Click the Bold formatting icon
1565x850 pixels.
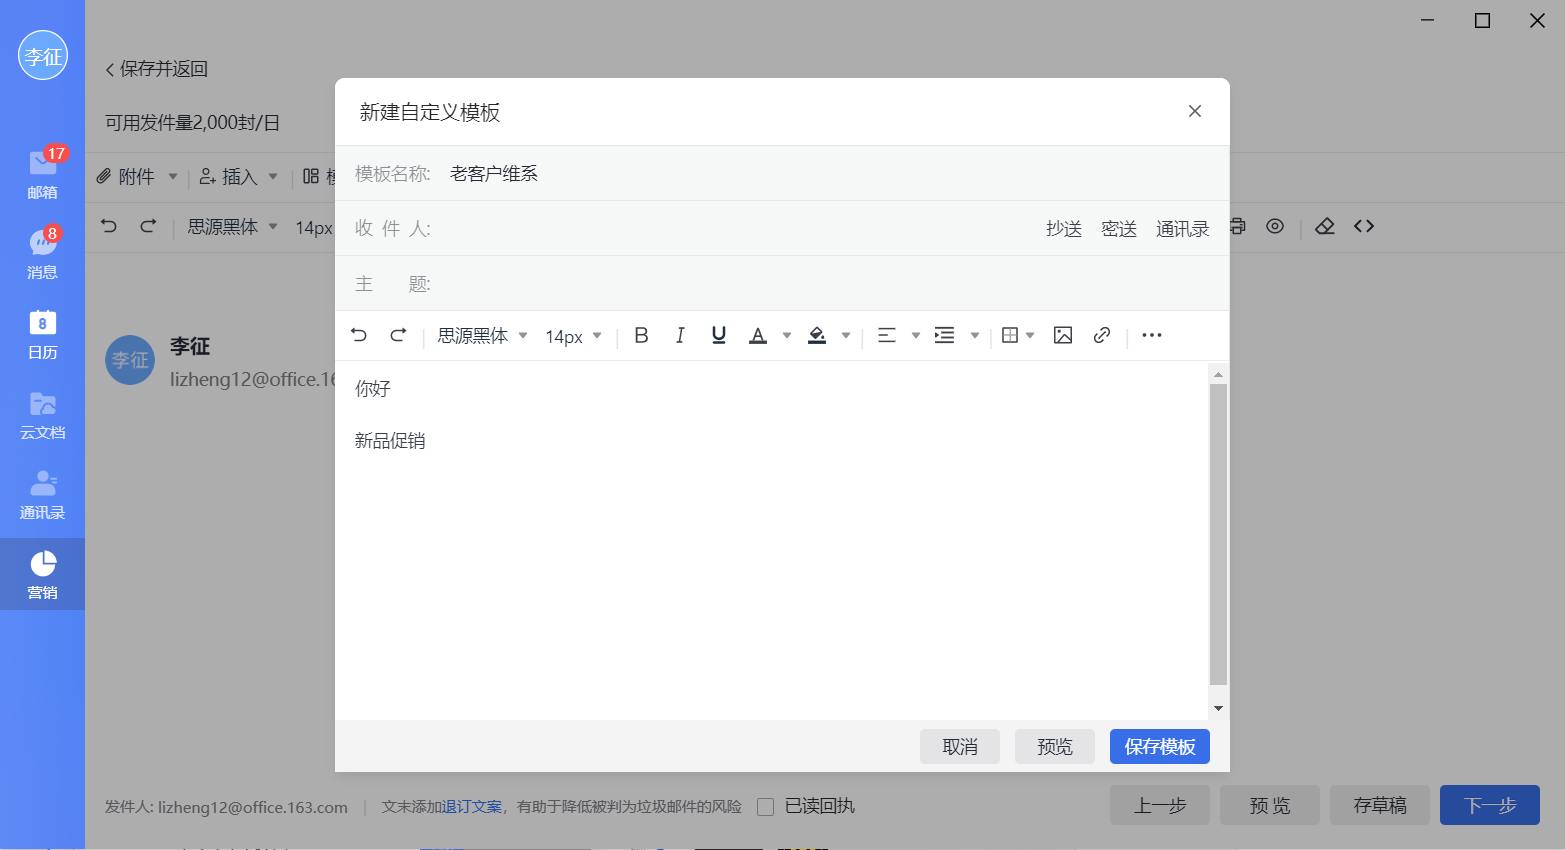pyautogui.click(x=642, y=336)
